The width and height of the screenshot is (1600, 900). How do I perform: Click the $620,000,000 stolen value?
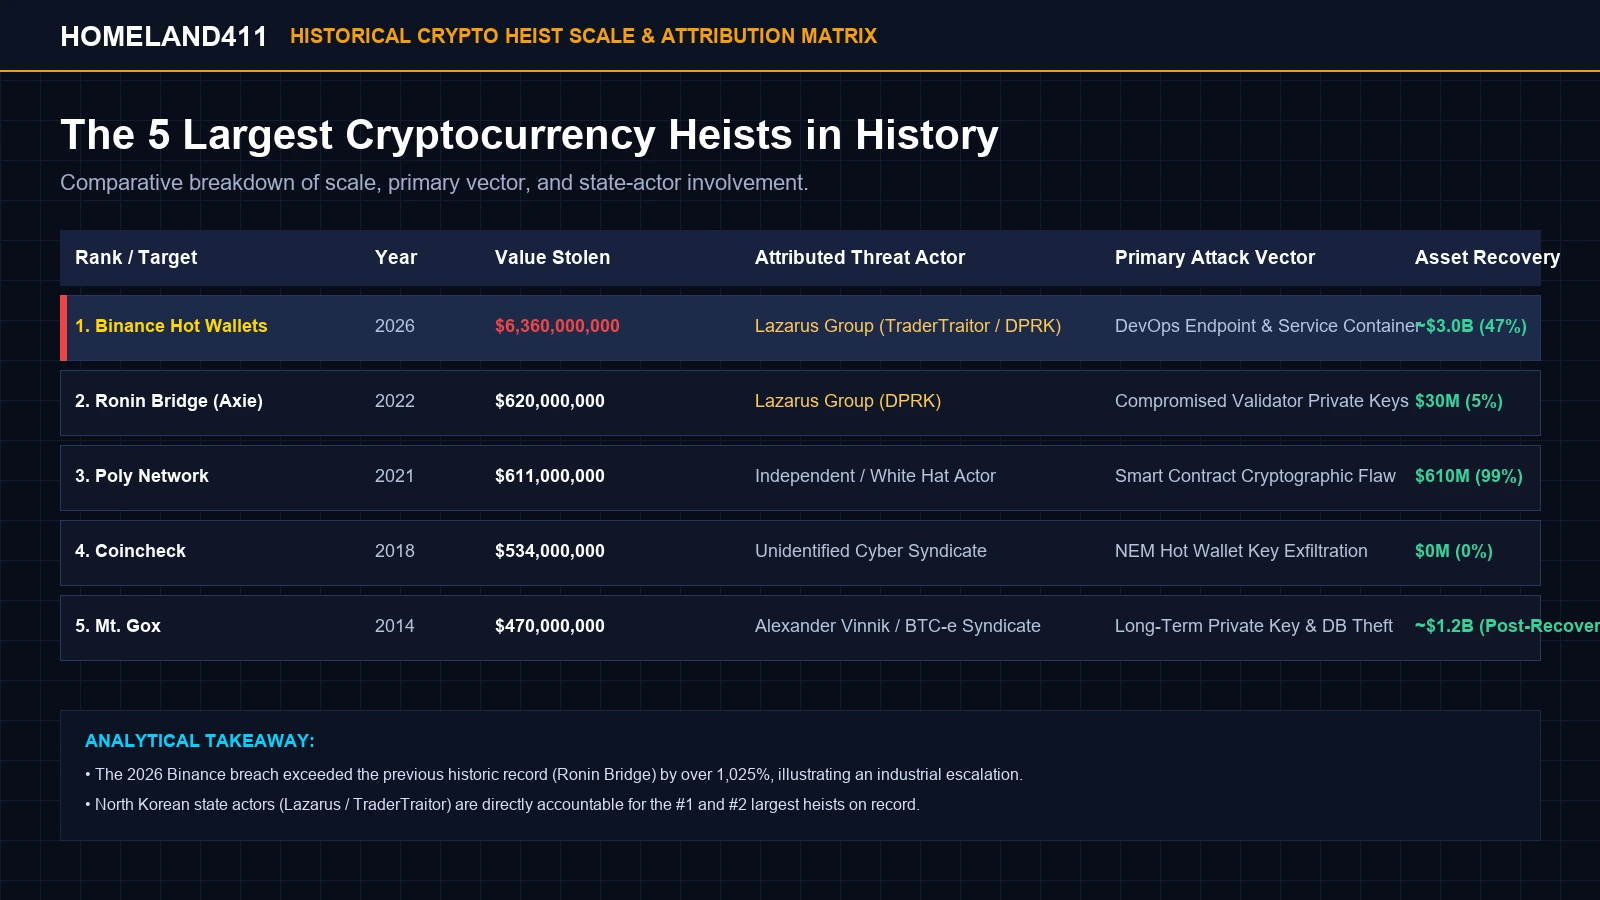point(550,401)
